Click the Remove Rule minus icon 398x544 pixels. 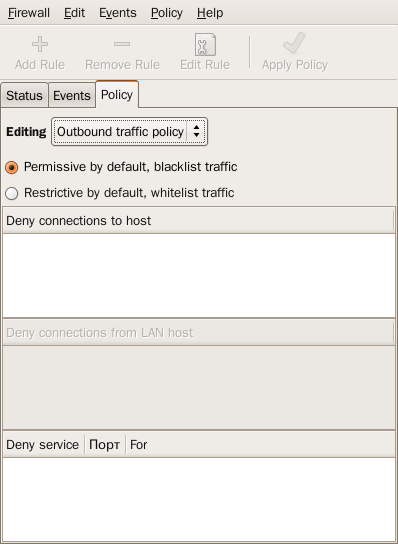pos(122,44)
